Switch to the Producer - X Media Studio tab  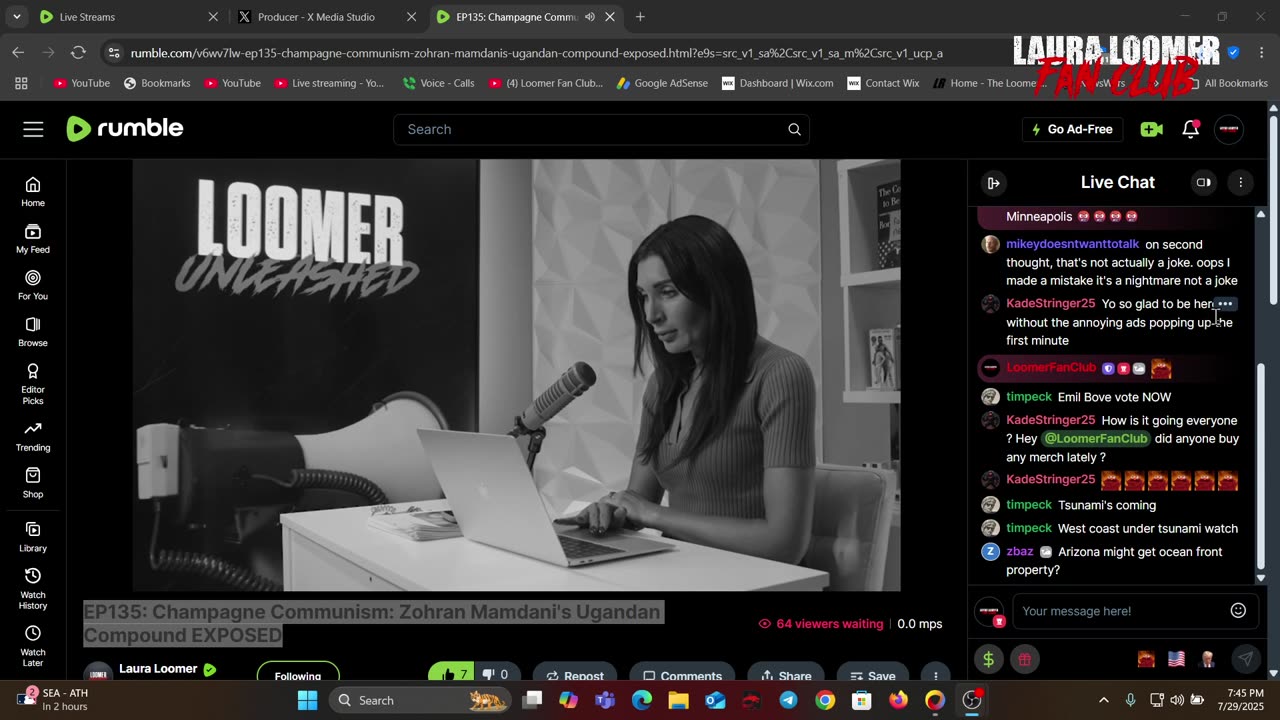tap(328, 17)
